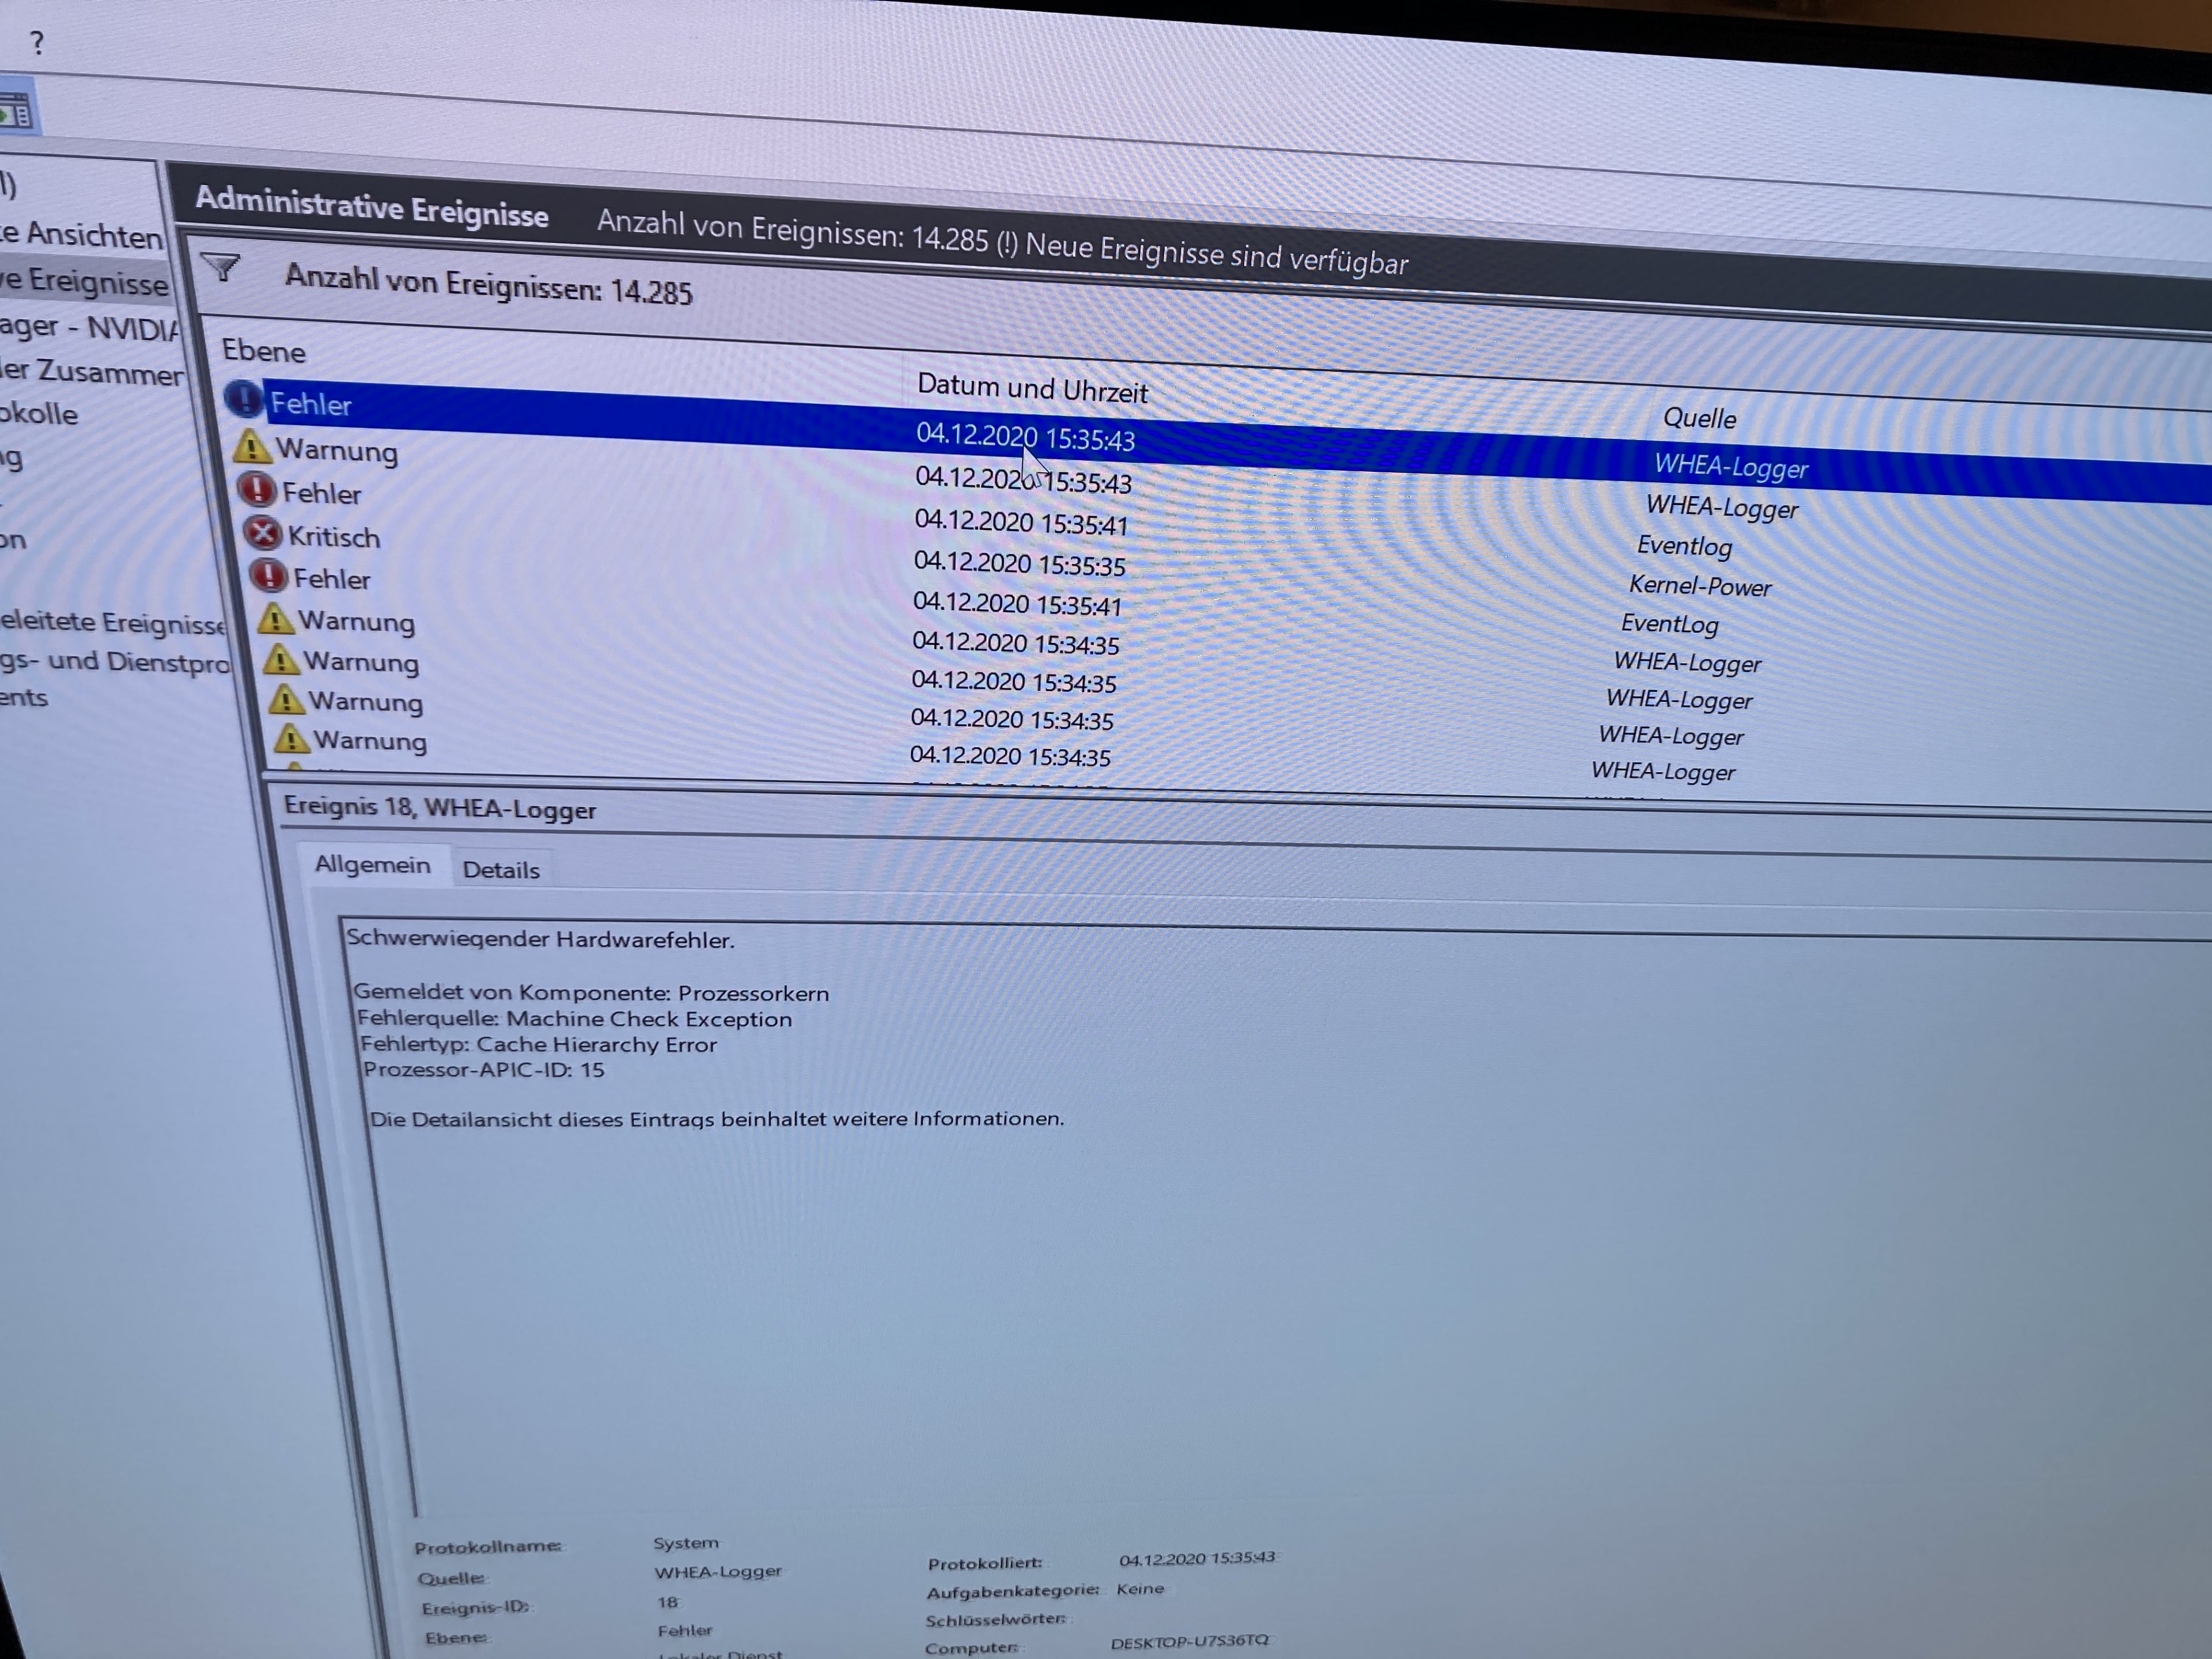Image resolution: width=2212 pixels, height=1659 pixels.
Task: Click the red error icon of the Eventlog Fehler row
Action: tap(257, 489)
